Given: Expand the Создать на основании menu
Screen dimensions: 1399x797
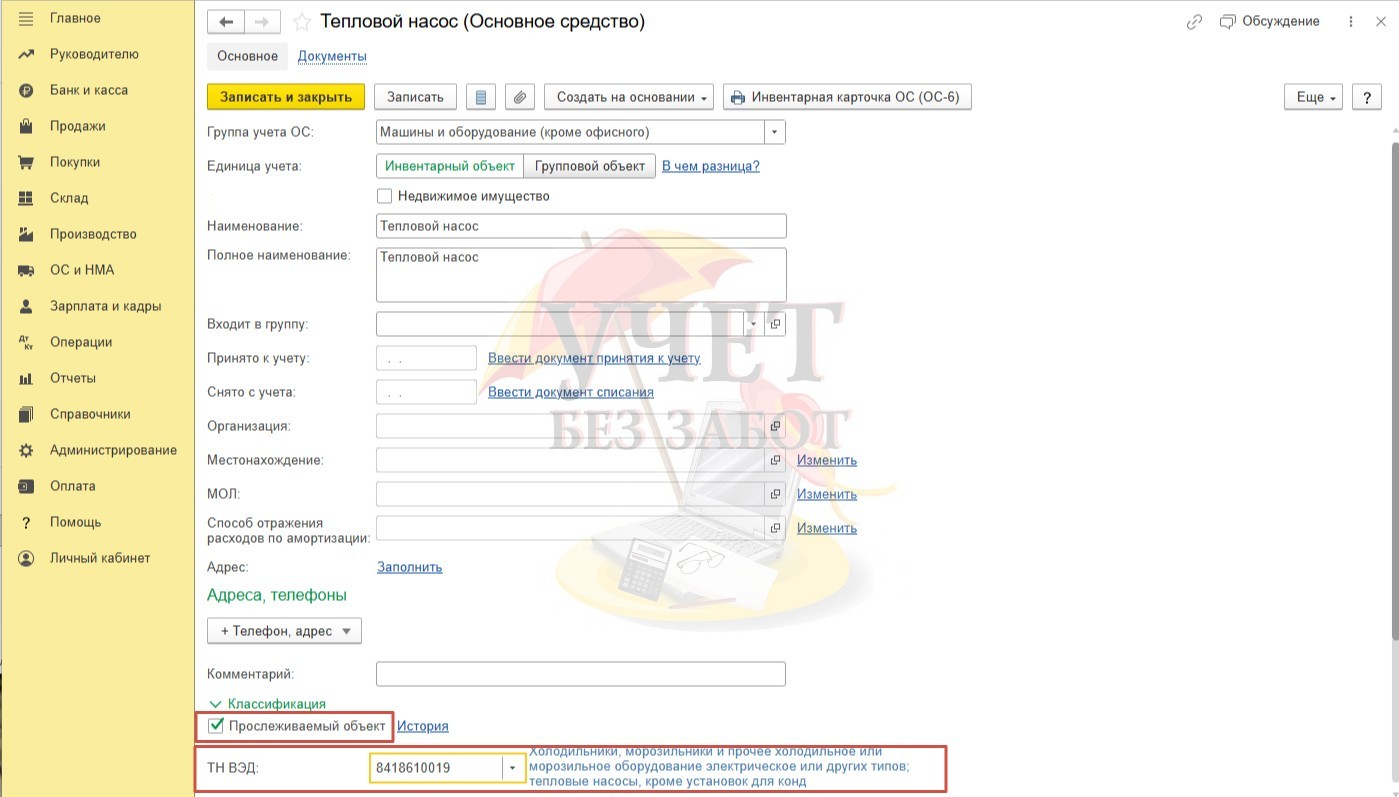Looking at the screenshot, I should point(628,97).
